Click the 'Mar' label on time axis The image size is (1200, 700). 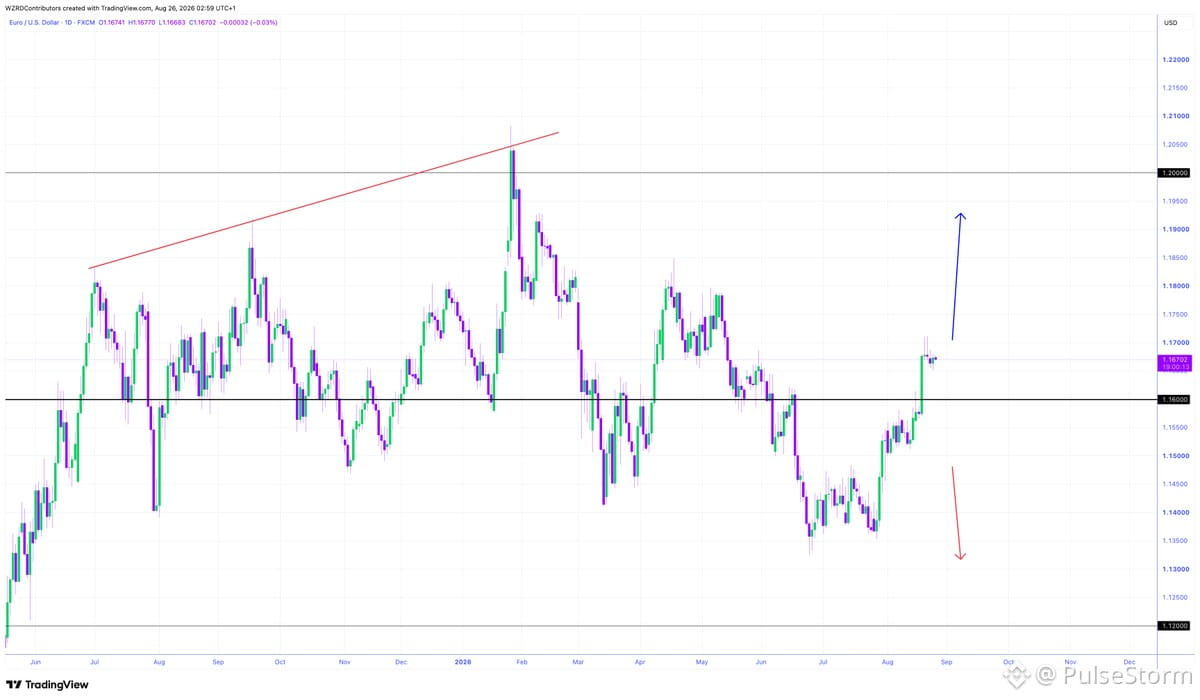pos(577,662)
